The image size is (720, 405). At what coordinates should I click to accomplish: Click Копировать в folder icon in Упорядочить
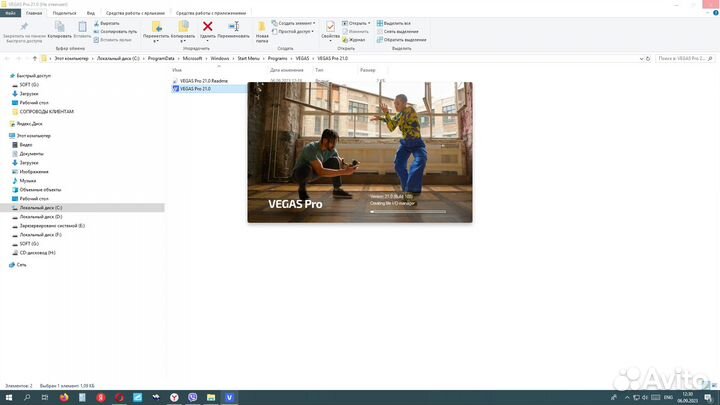pyautogui.click(x=183, y=27)
